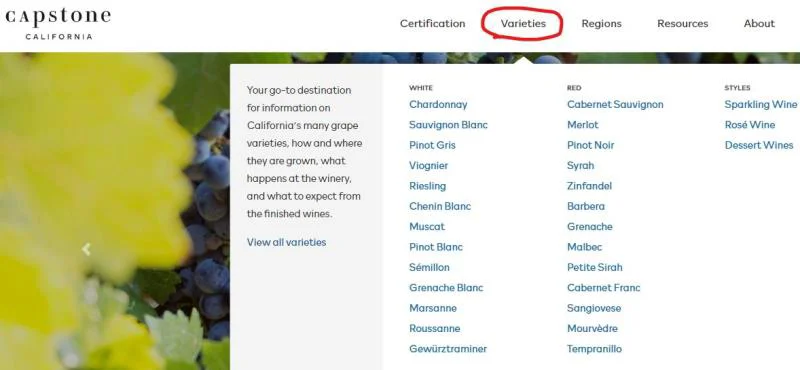Screen dimensions: 800x370
Task: Go to the Pinot Noir variety
Action: pos(590,145)
